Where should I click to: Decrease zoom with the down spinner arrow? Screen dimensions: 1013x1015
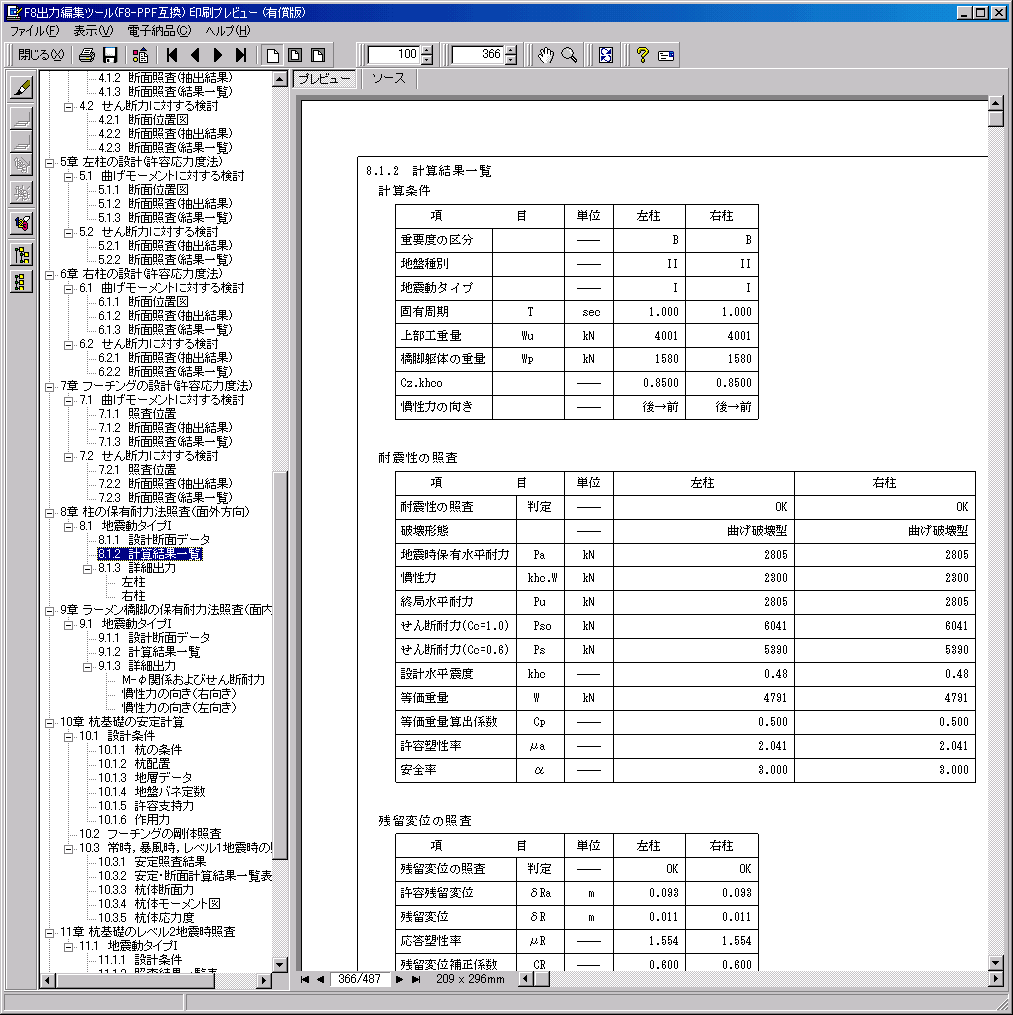pos(427,60)
